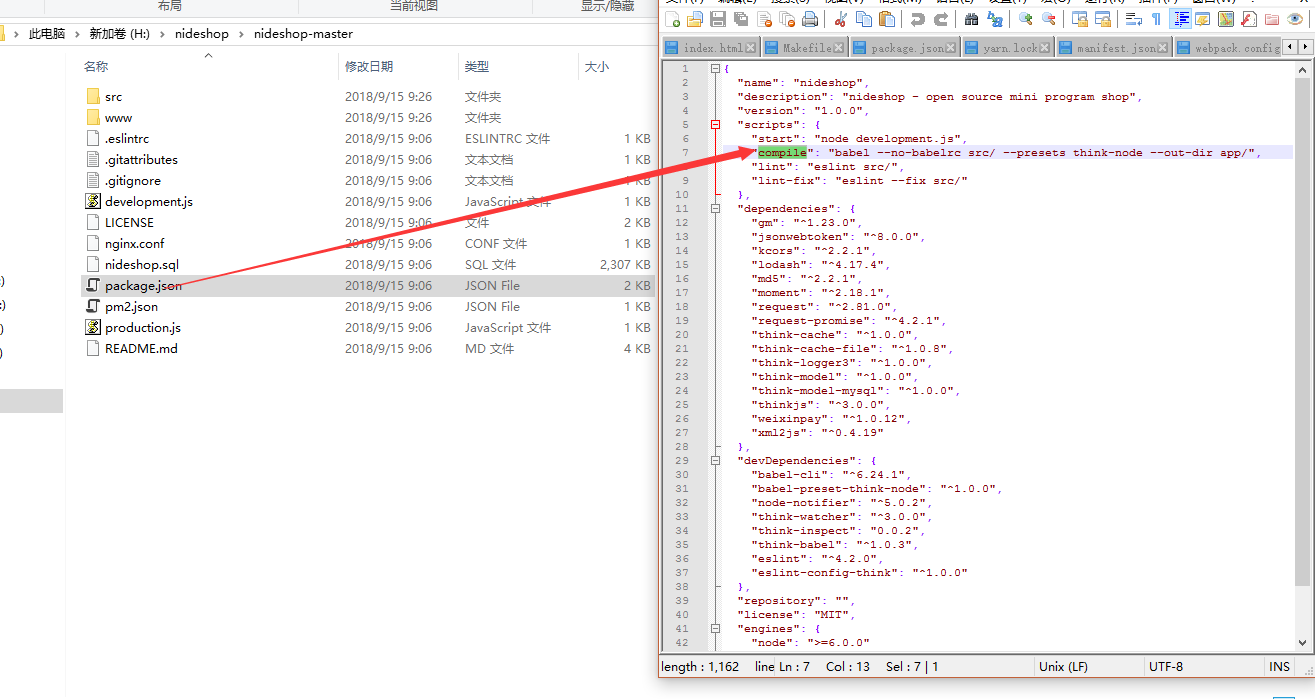Collapse the engines block fold marker
The width and height of the screenshot is (1315, 699).
coord(715,629)
